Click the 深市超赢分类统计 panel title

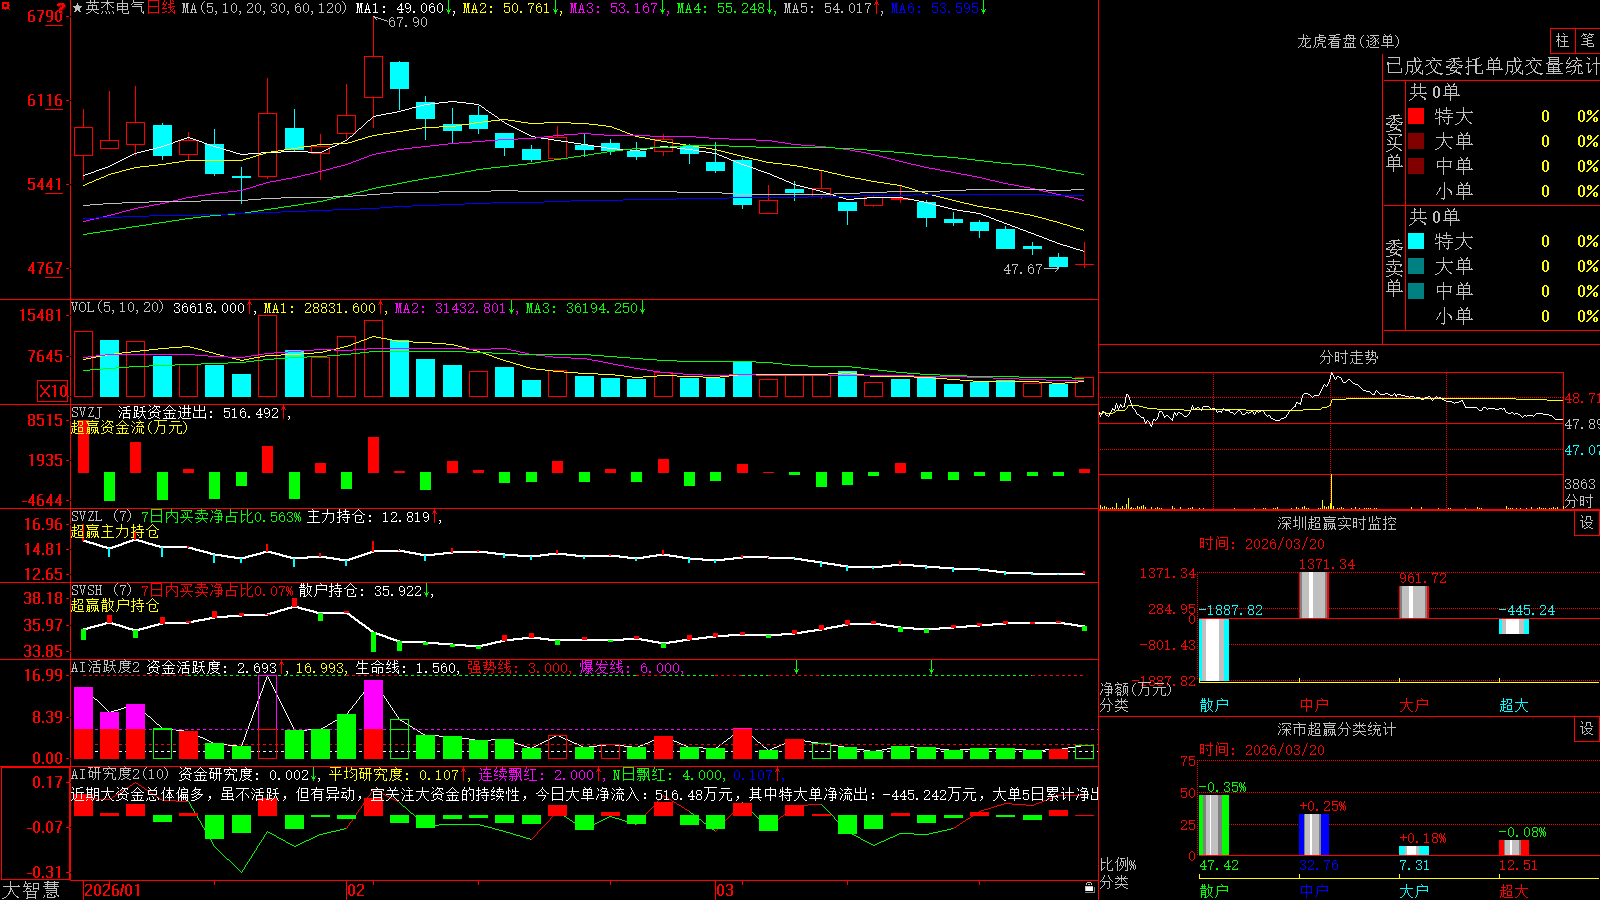coord(1337,729)
